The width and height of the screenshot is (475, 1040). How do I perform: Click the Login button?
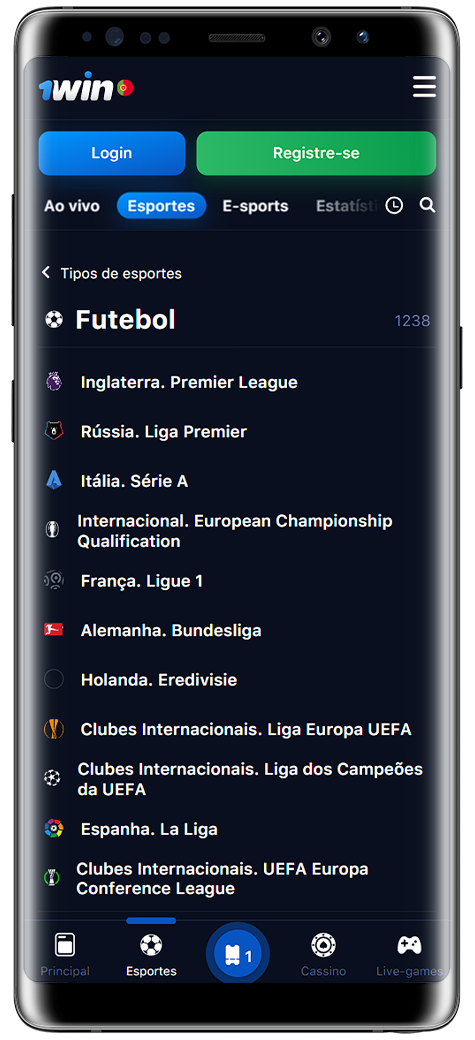pos(111,153)
